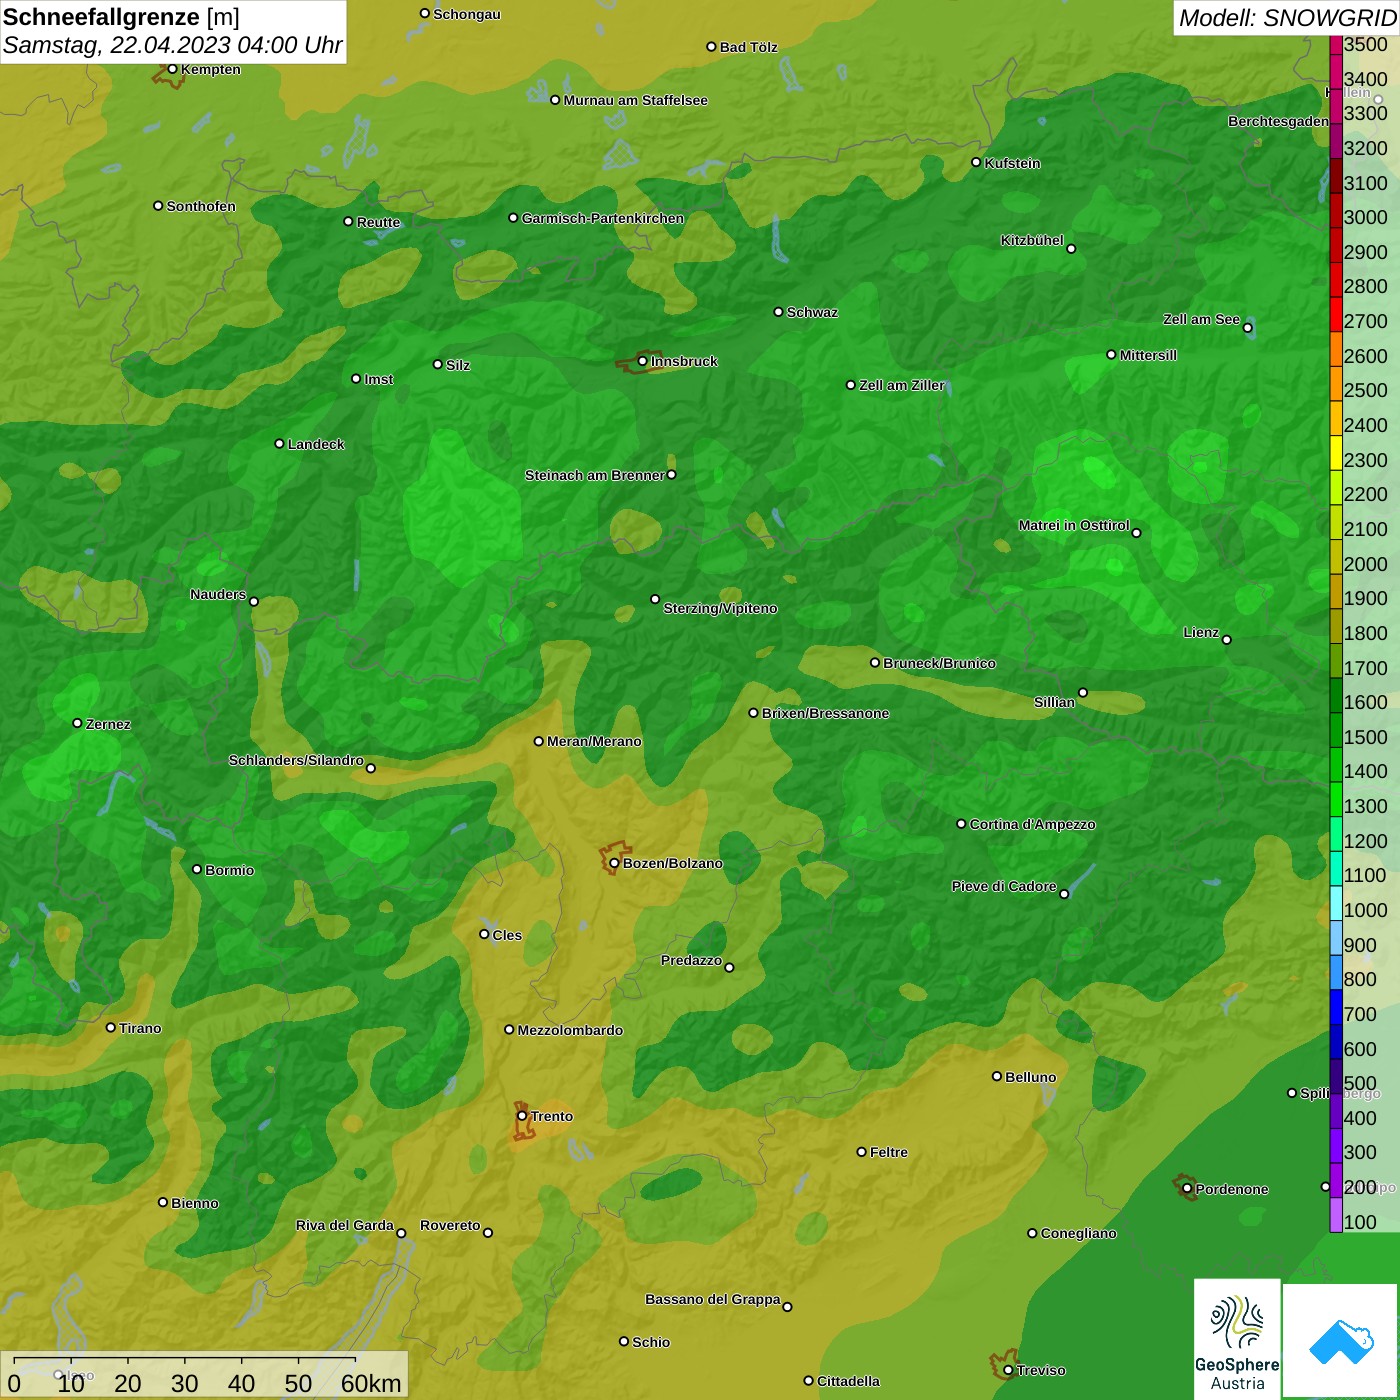Click the 'Matrei in Osttirol' label

point(1074,525)
